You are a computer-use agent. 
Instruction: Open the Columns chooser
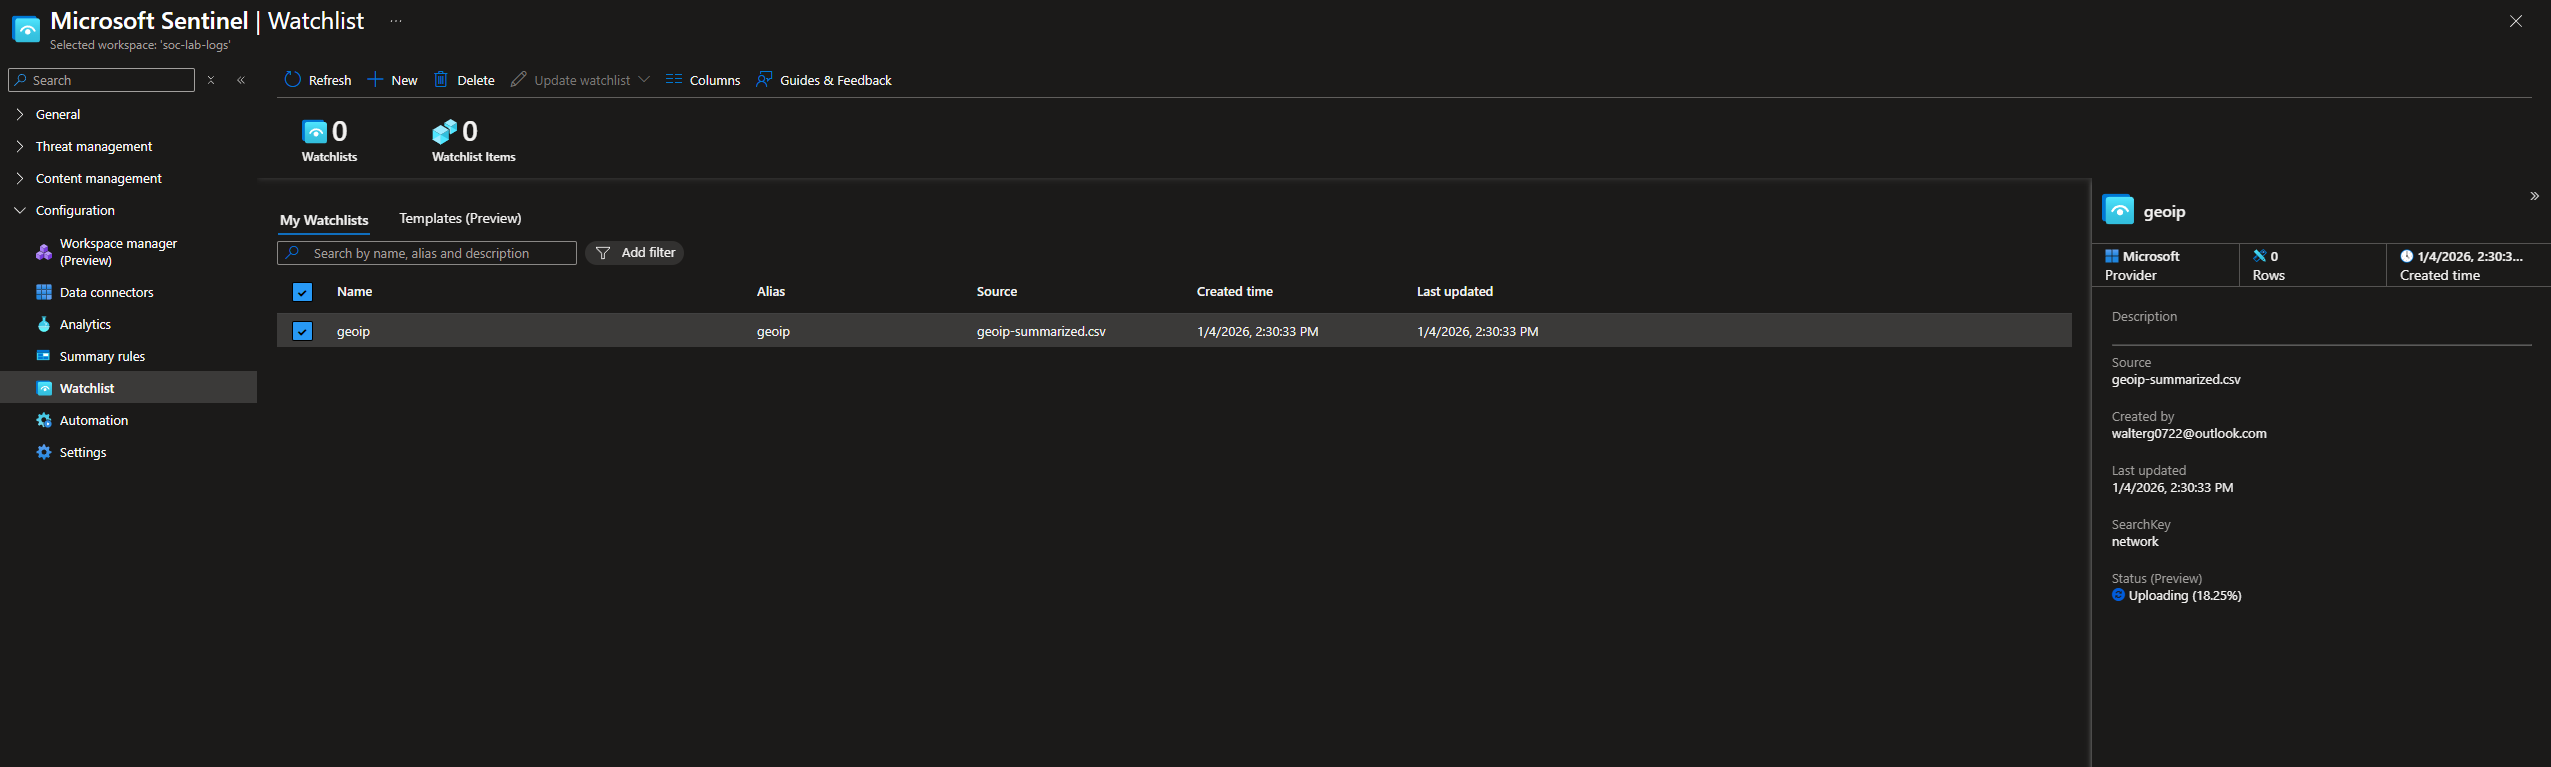pyautogui.click(x=703, y=80)
